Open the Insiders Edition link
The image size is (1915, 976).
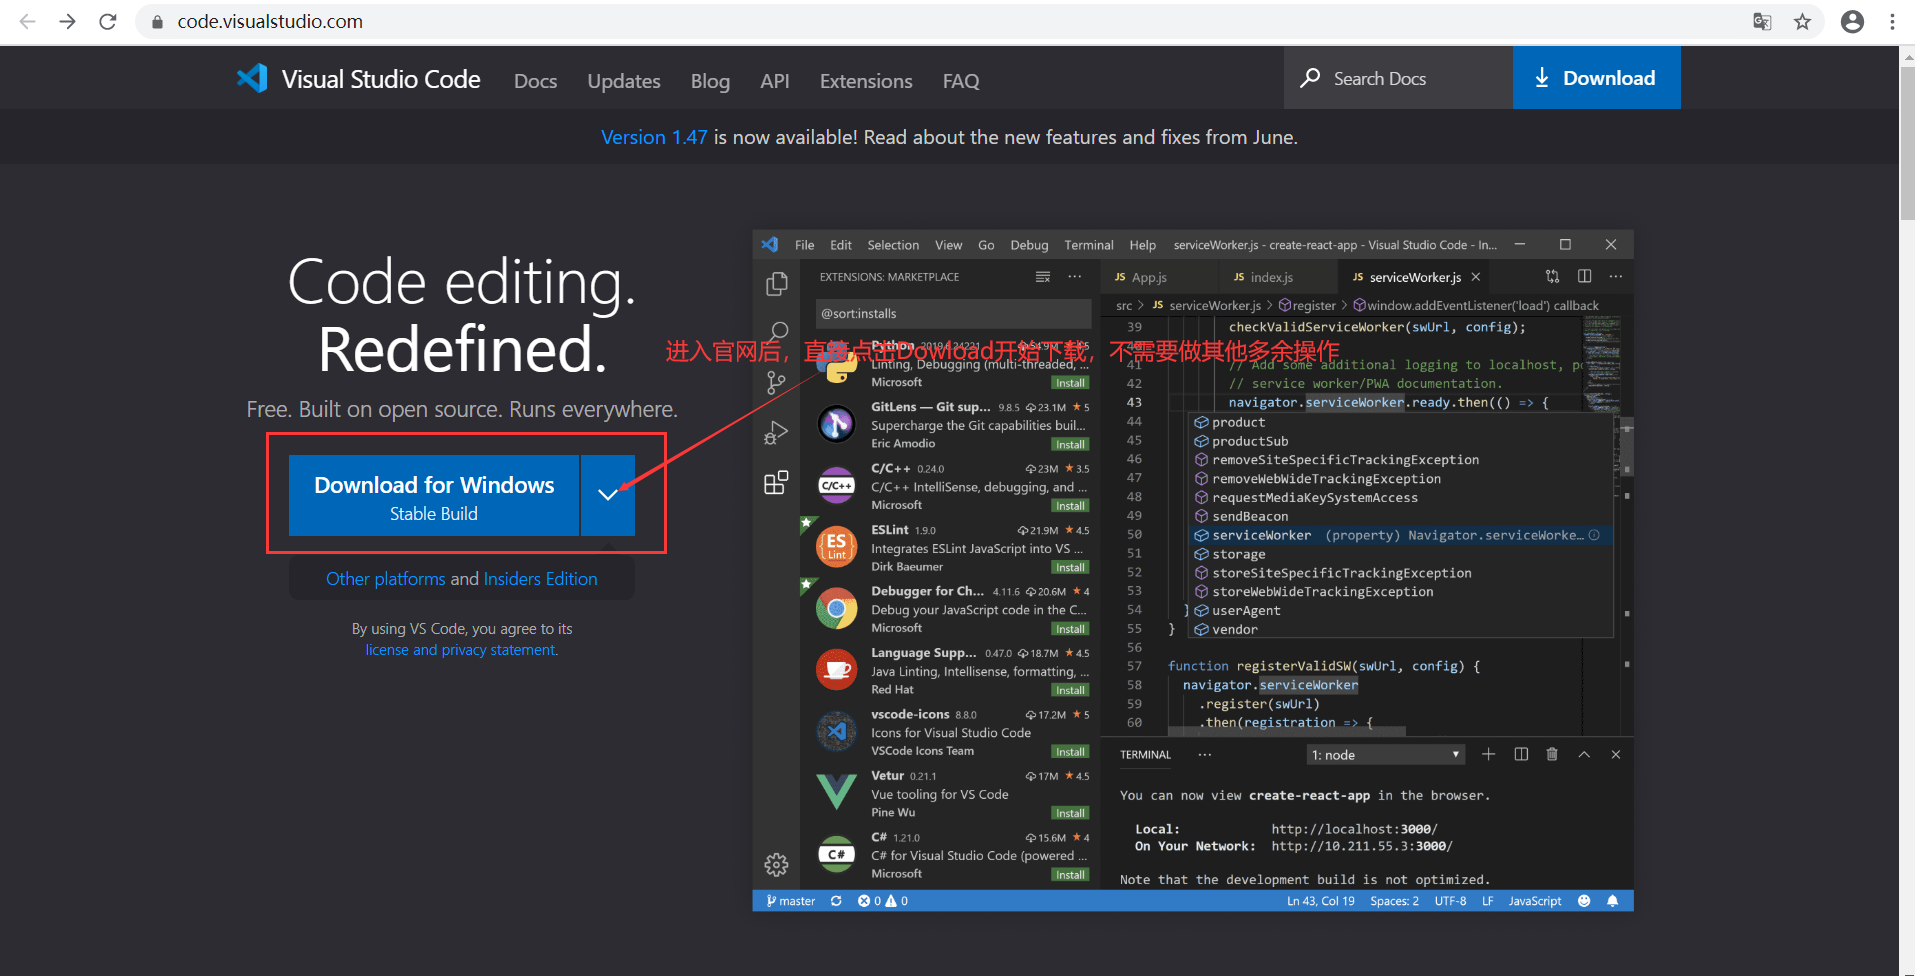(x=540, y=579)
